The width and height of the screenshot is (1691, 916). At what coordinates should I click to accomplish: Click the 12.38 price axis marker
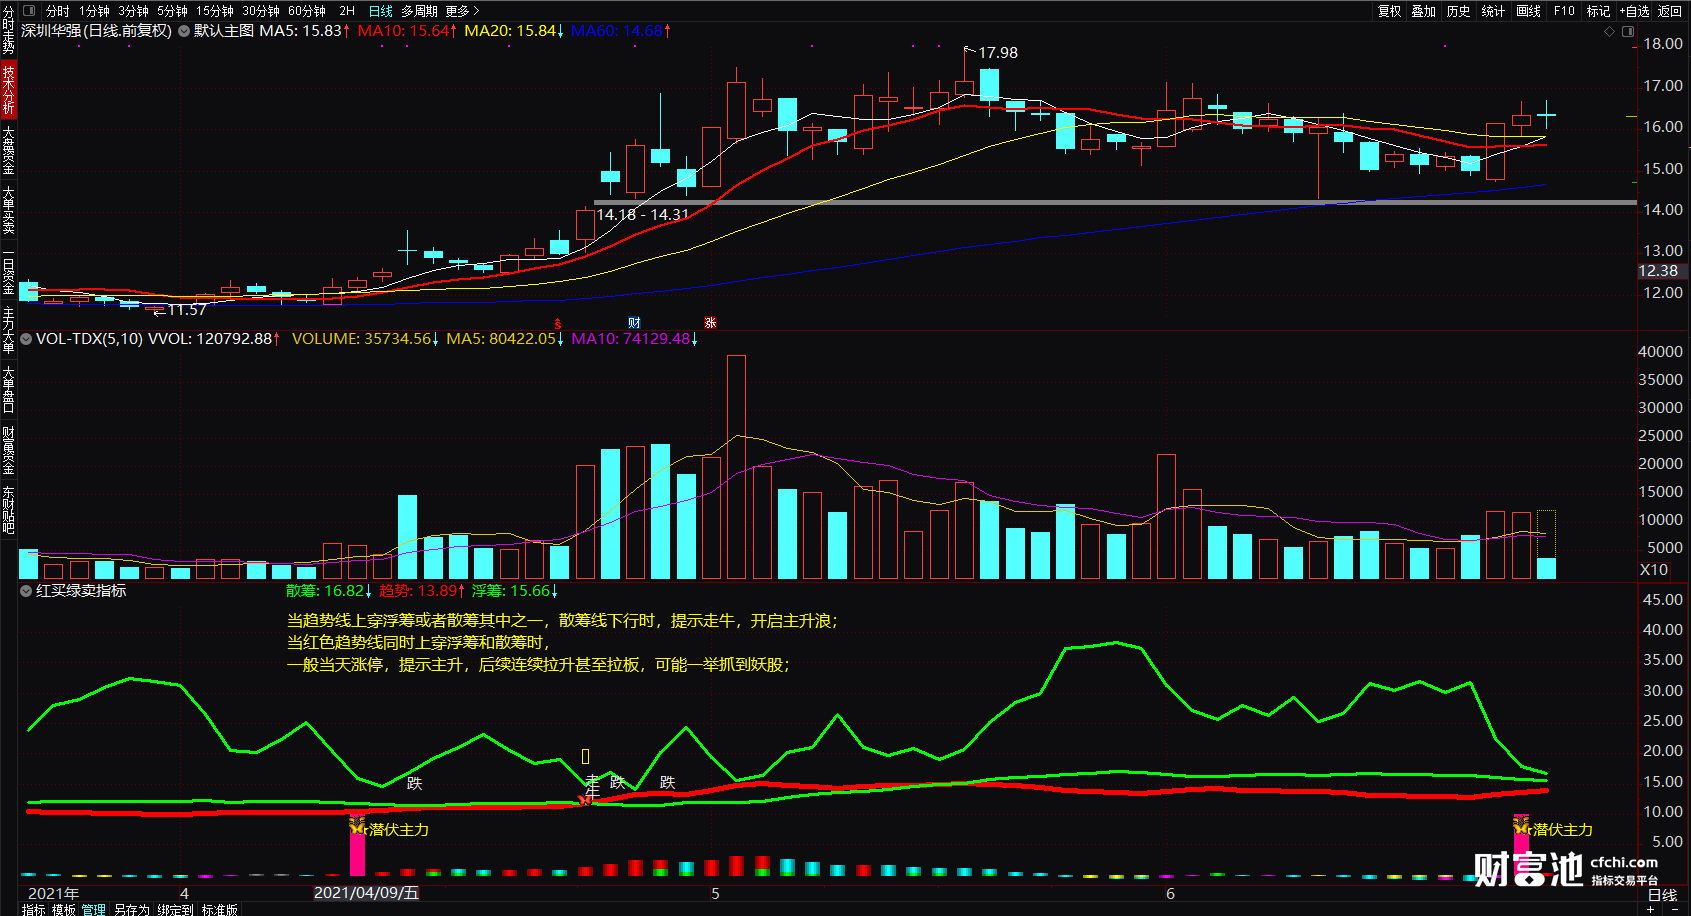tap(1658, 271)
